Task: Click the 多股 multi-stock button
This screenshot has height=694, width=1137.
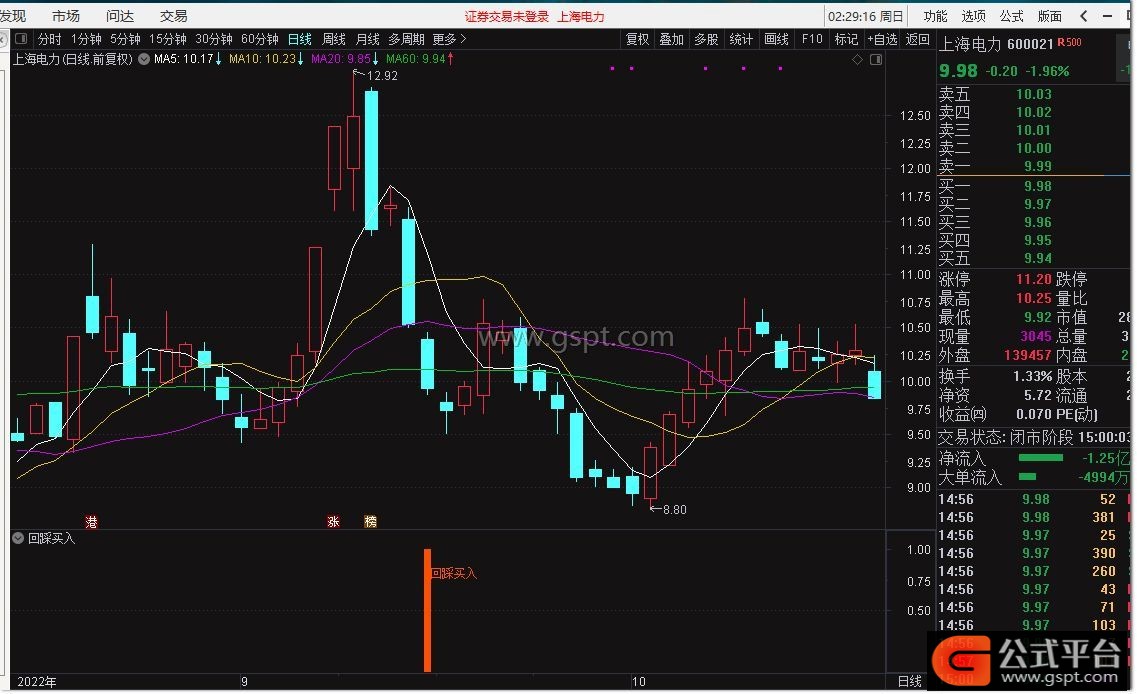Action: [706, 39]
